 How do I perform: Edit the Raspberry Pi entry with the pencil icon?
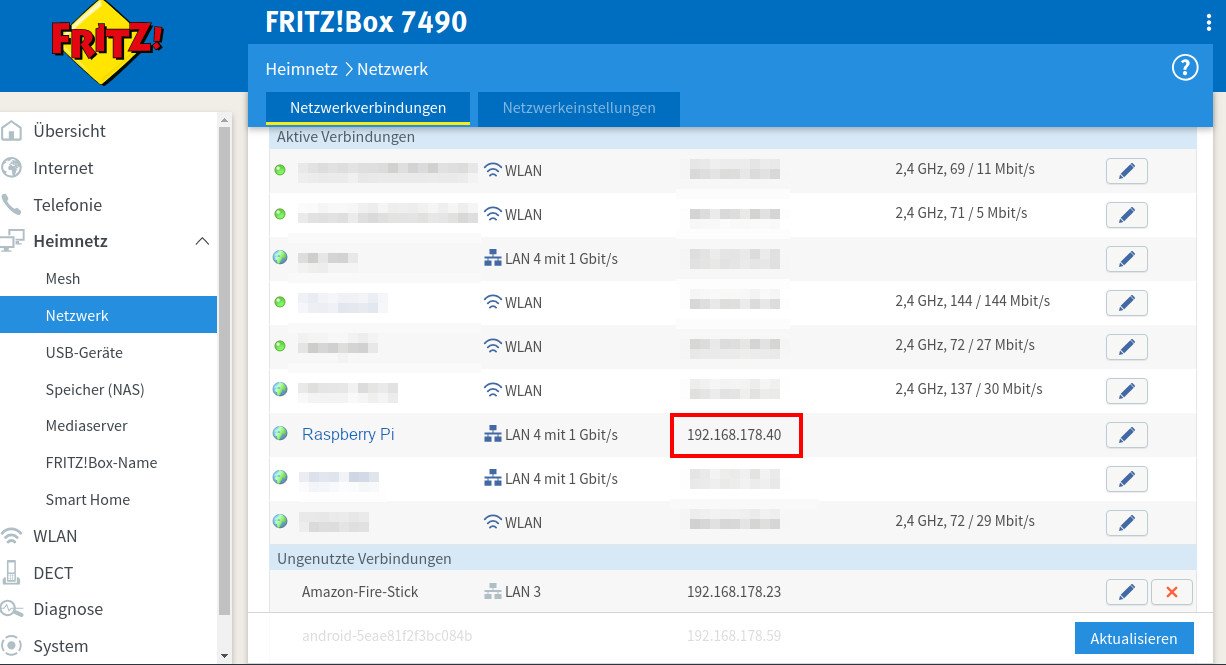point(1127,435)
